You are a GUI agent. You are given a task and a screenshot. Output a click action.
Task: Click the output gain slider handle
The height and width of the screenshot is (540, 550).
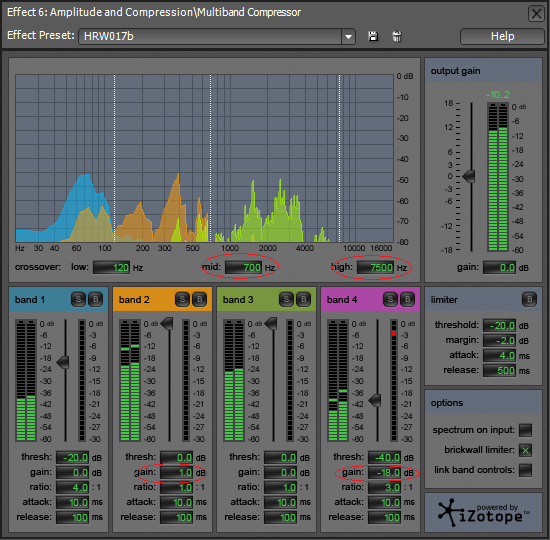click(x=469, y=176)
